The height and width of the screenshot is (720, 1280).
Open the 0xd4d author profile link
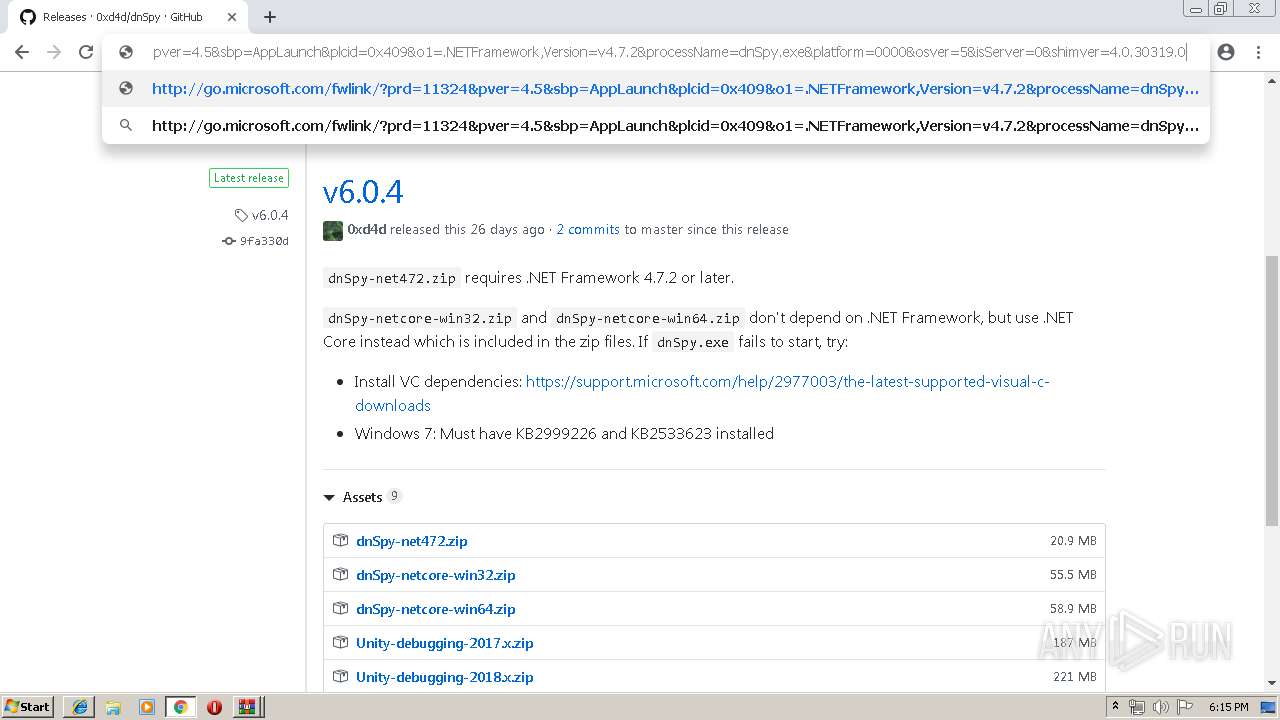coord(367,229)
